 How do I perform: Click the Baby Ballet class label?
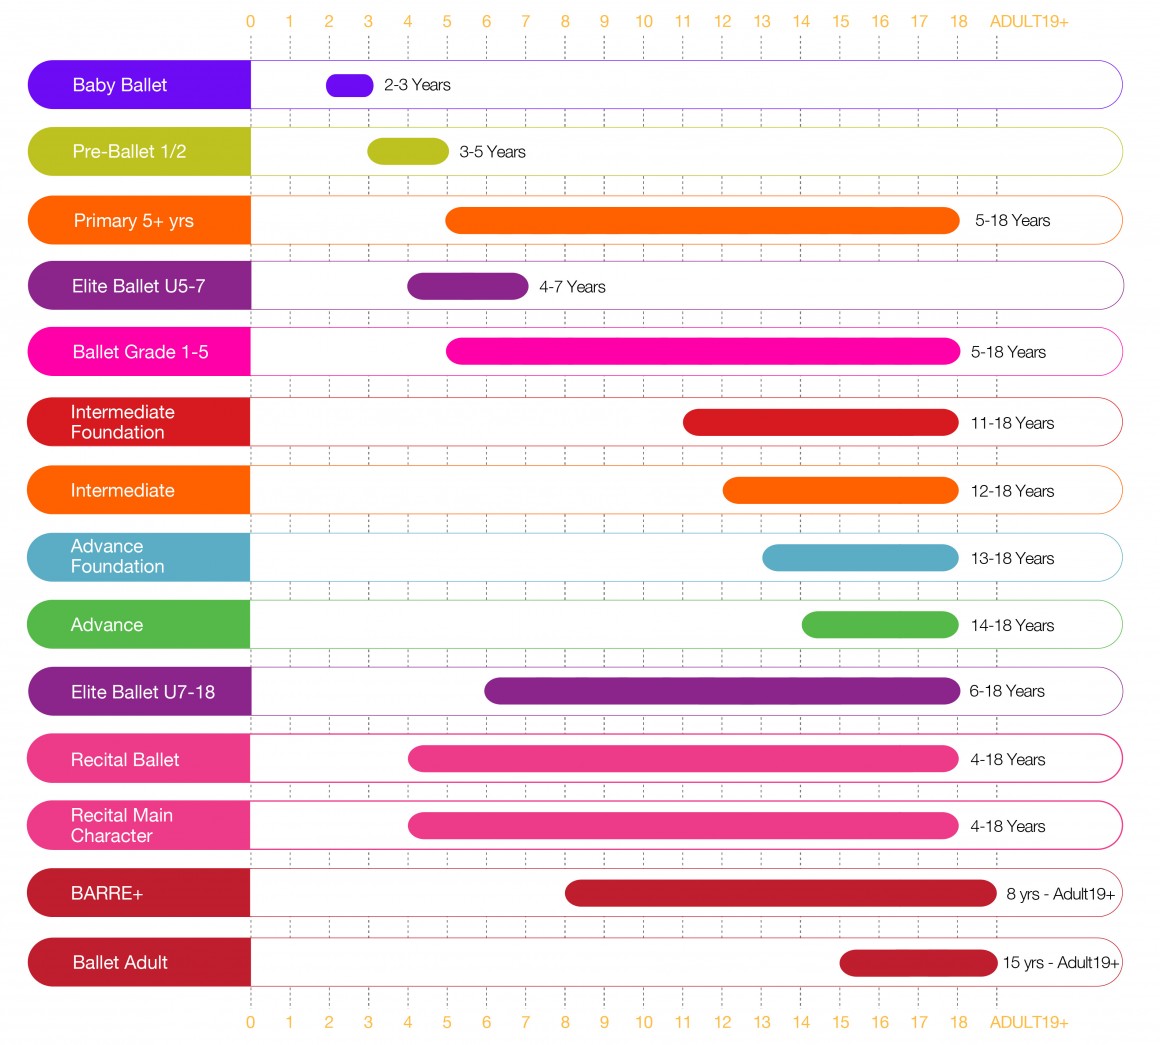[x=120, y=85]
